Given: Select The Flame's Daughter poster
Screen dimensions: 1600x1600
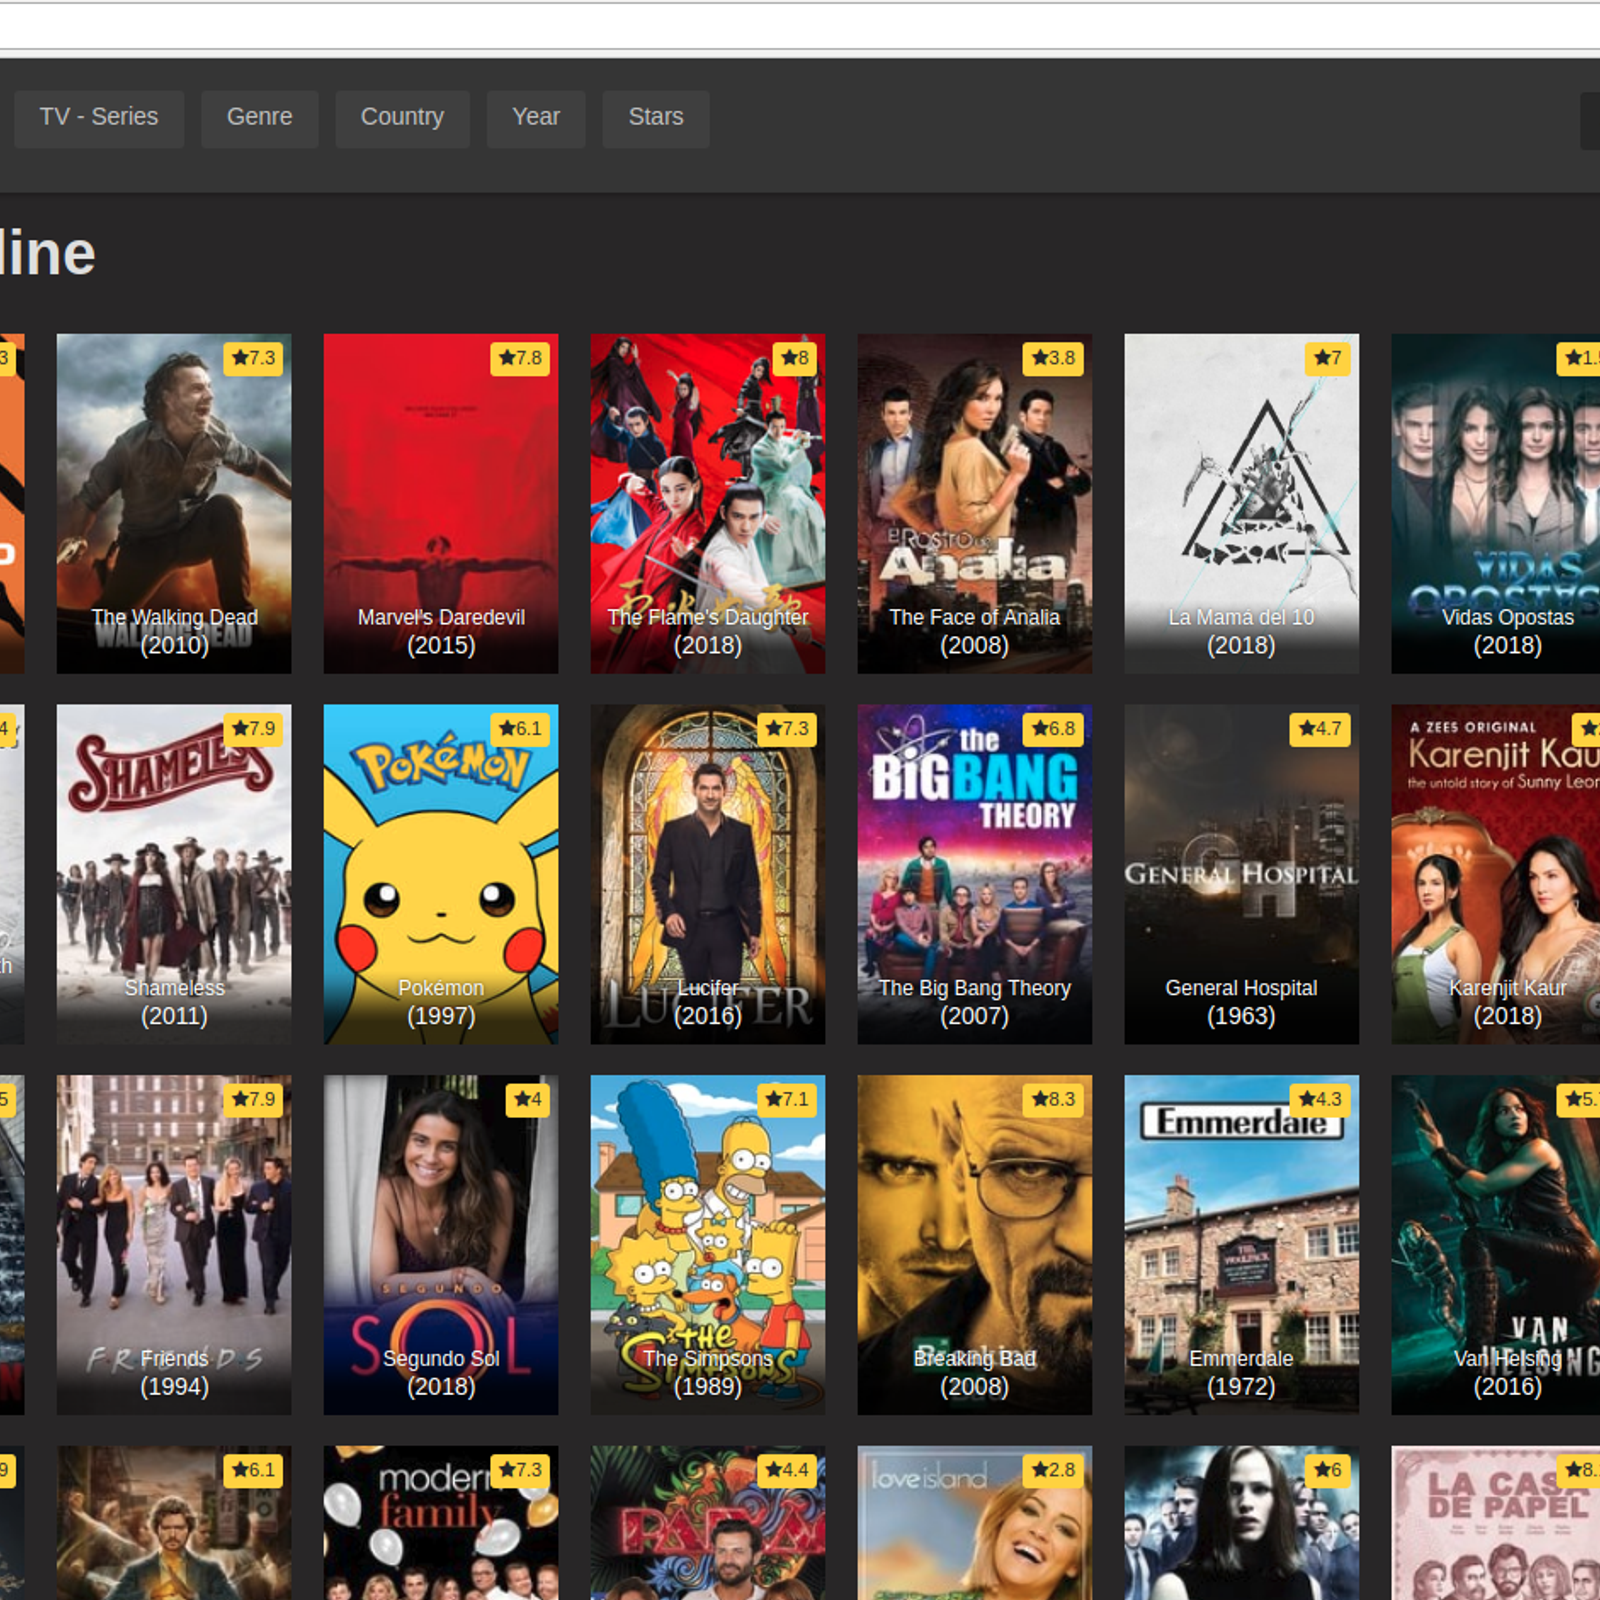Looking at the screenshot, I should pos(708,503).
